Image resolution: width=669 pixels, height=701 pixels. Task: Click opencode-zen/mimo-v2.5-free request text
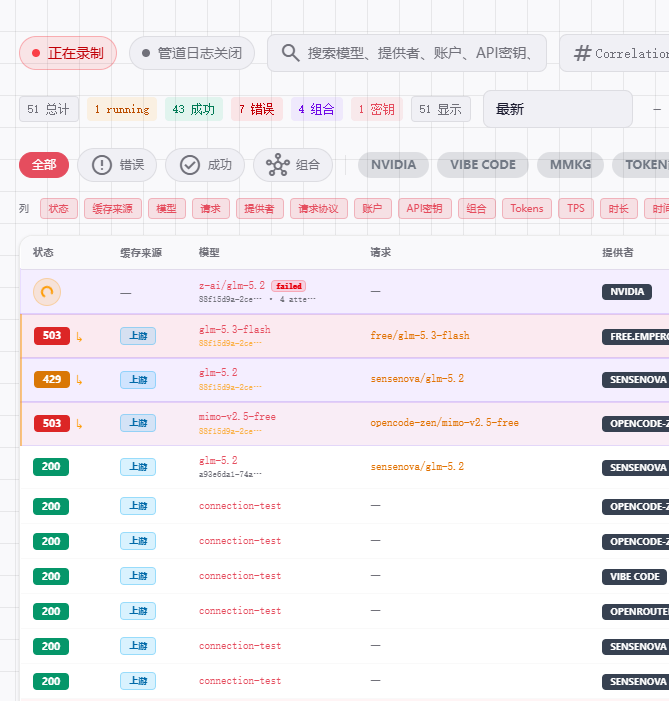click(445, 423)
